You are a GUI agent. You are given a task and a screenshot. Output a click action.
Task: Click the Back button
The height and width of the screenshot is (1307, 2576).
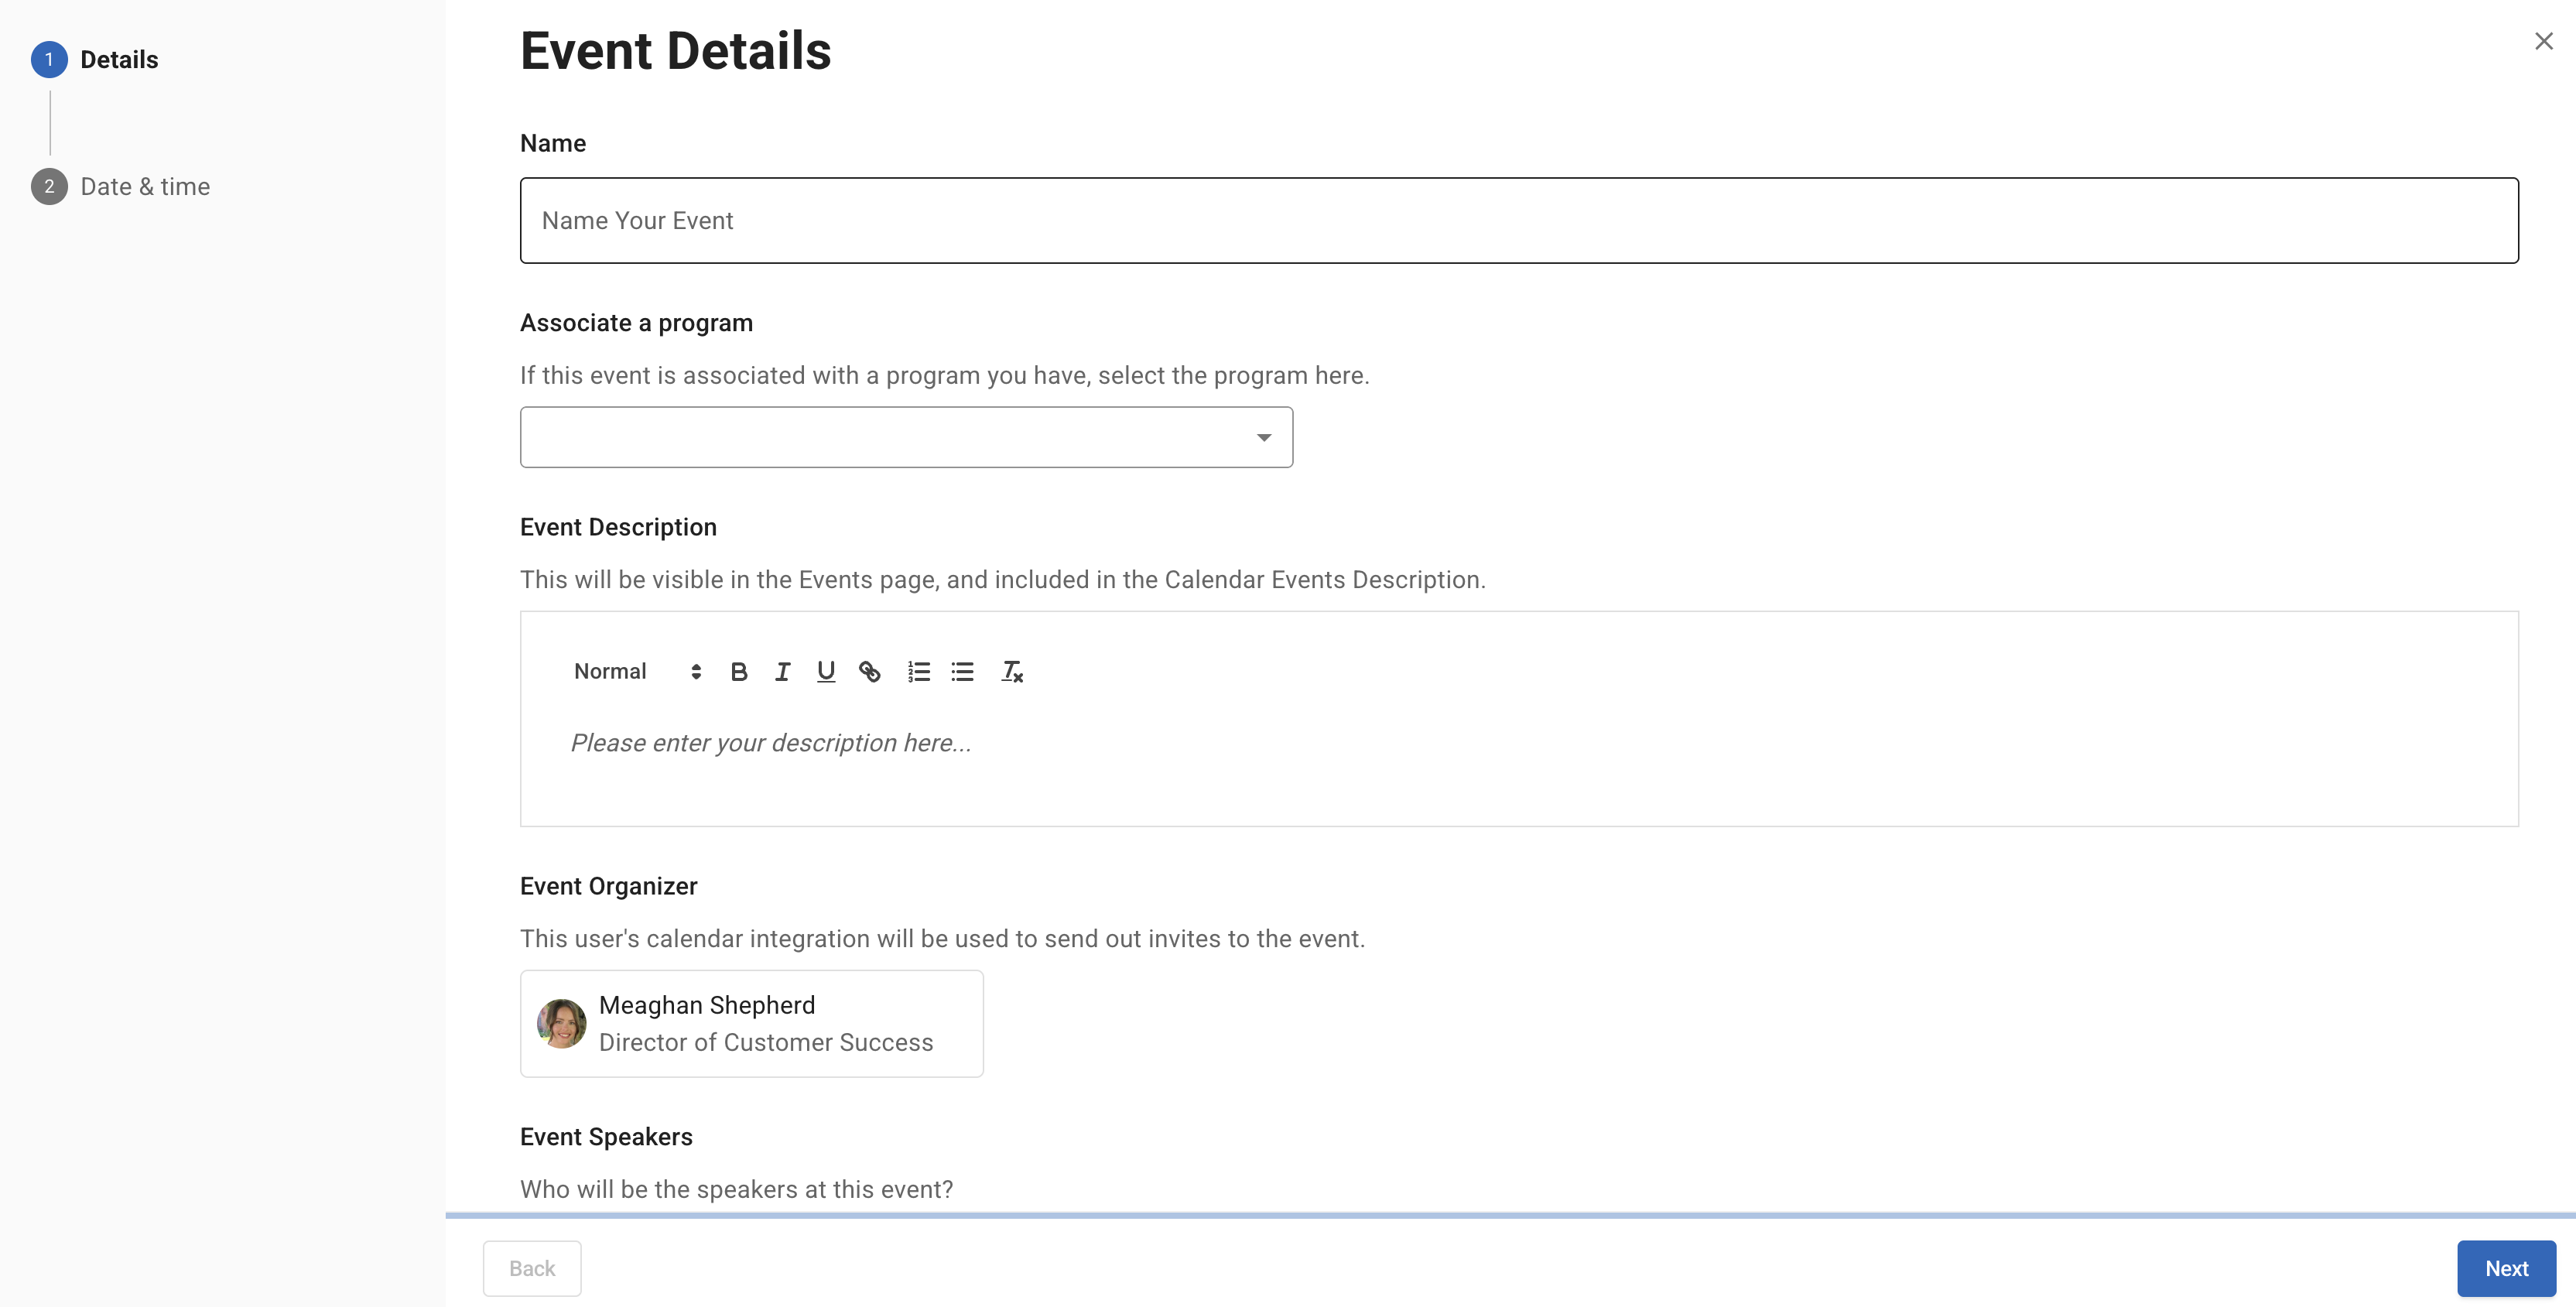[x=532, y=1268]
